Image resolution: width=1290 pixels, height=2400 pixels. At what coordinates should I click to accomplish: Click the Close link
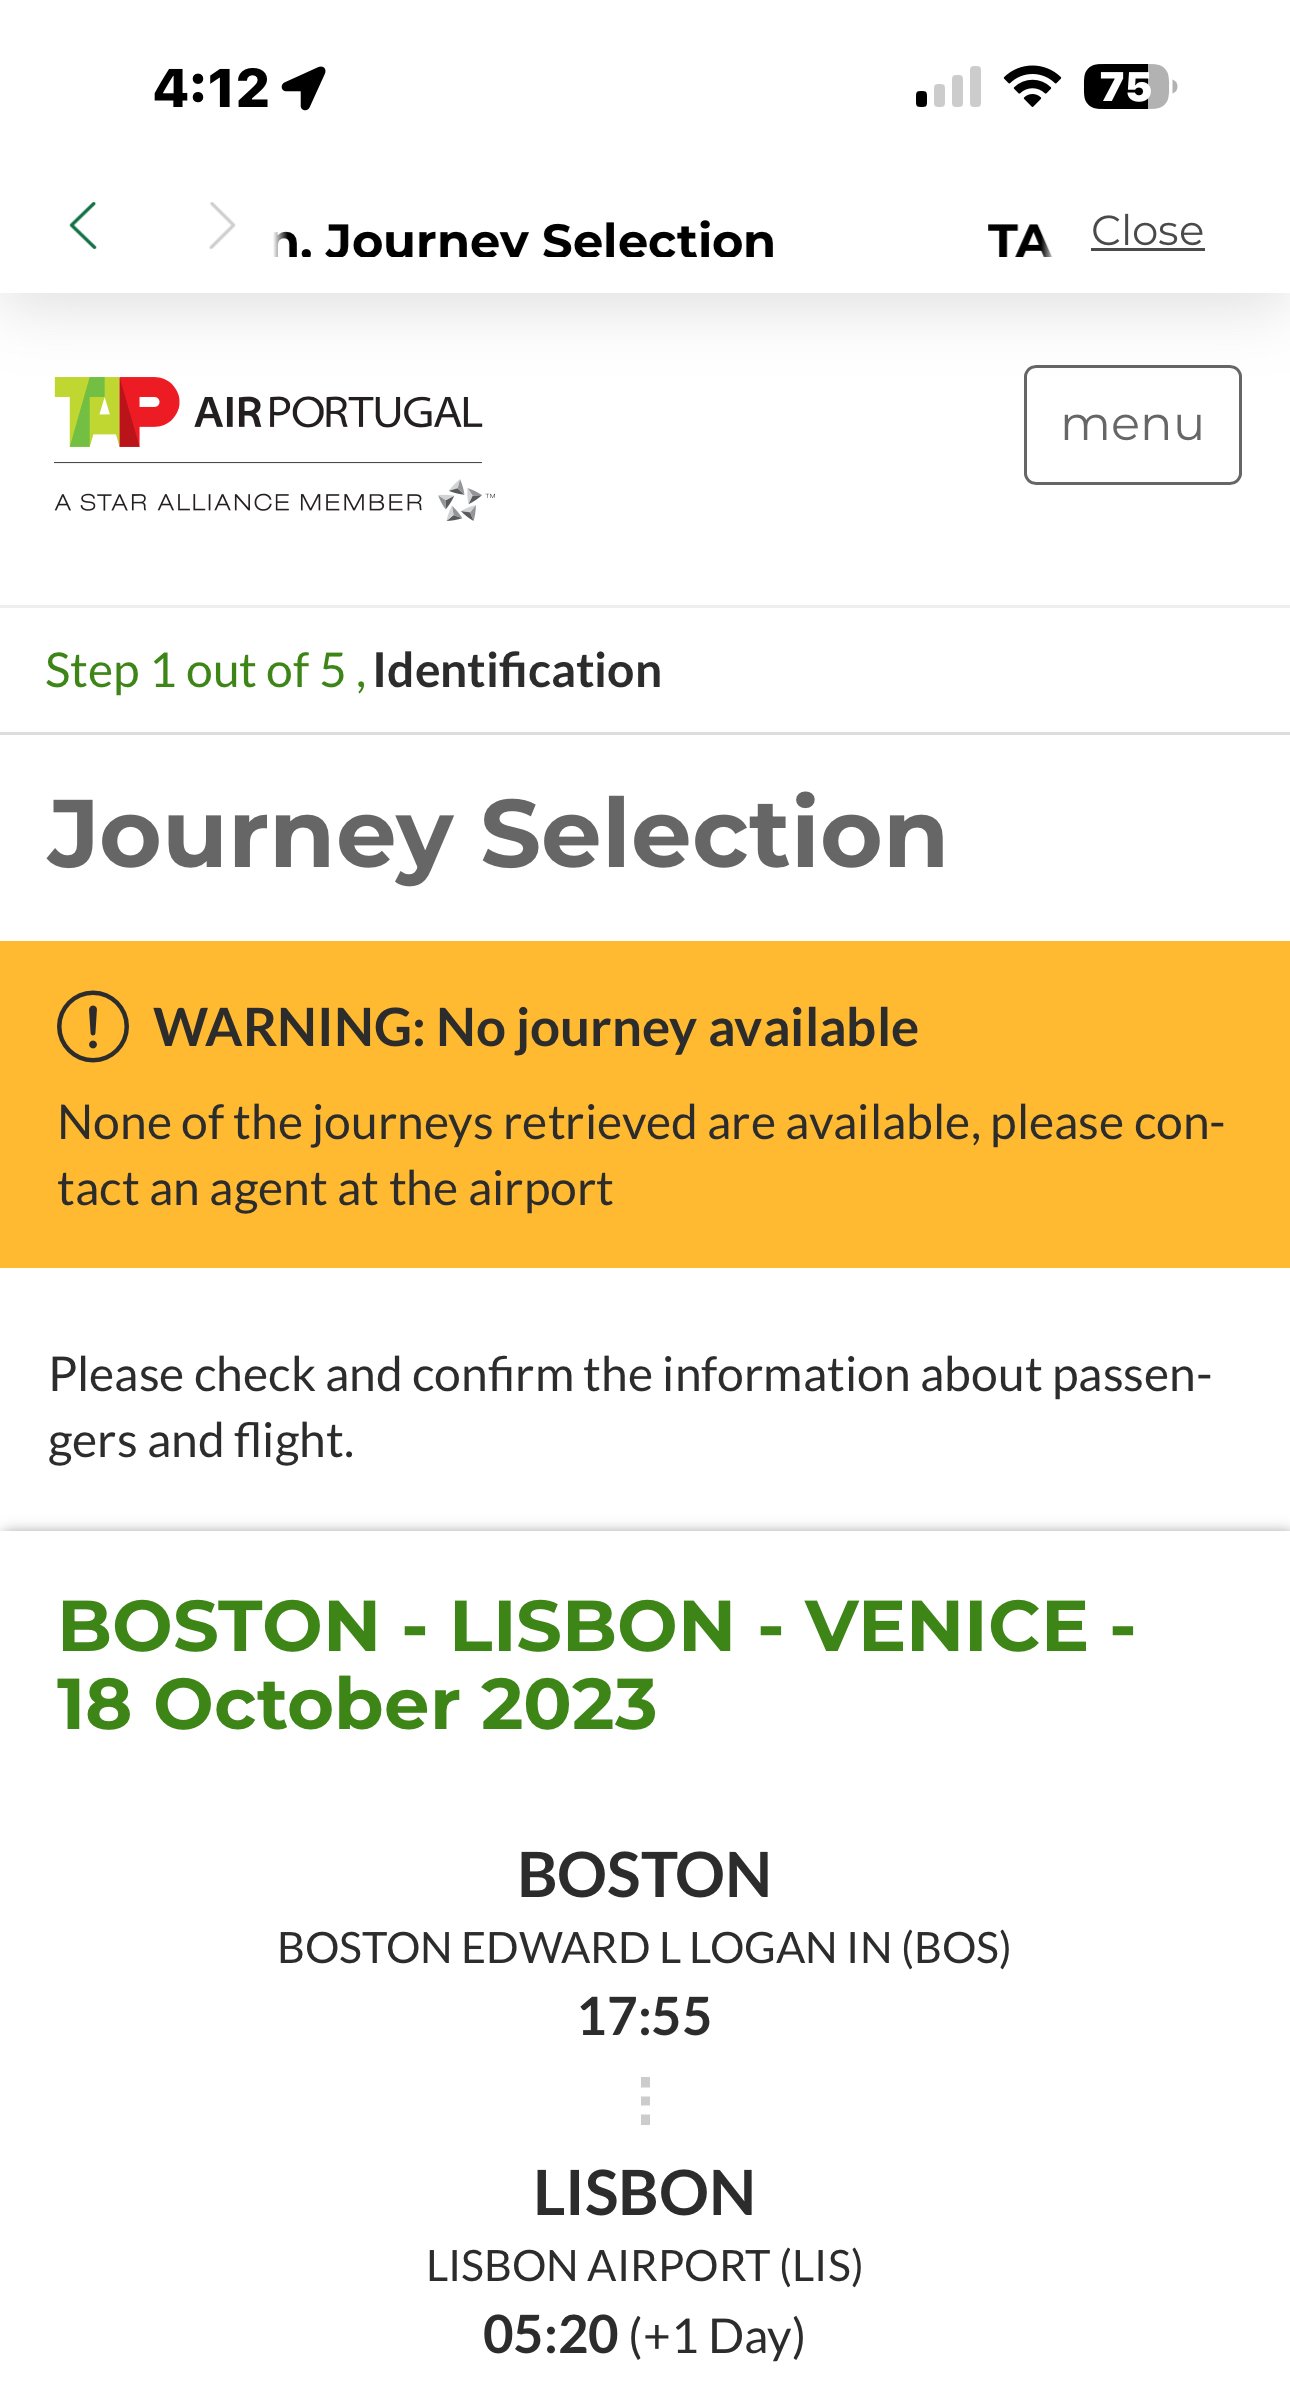pyautogui.click(x=1147, y=231)
